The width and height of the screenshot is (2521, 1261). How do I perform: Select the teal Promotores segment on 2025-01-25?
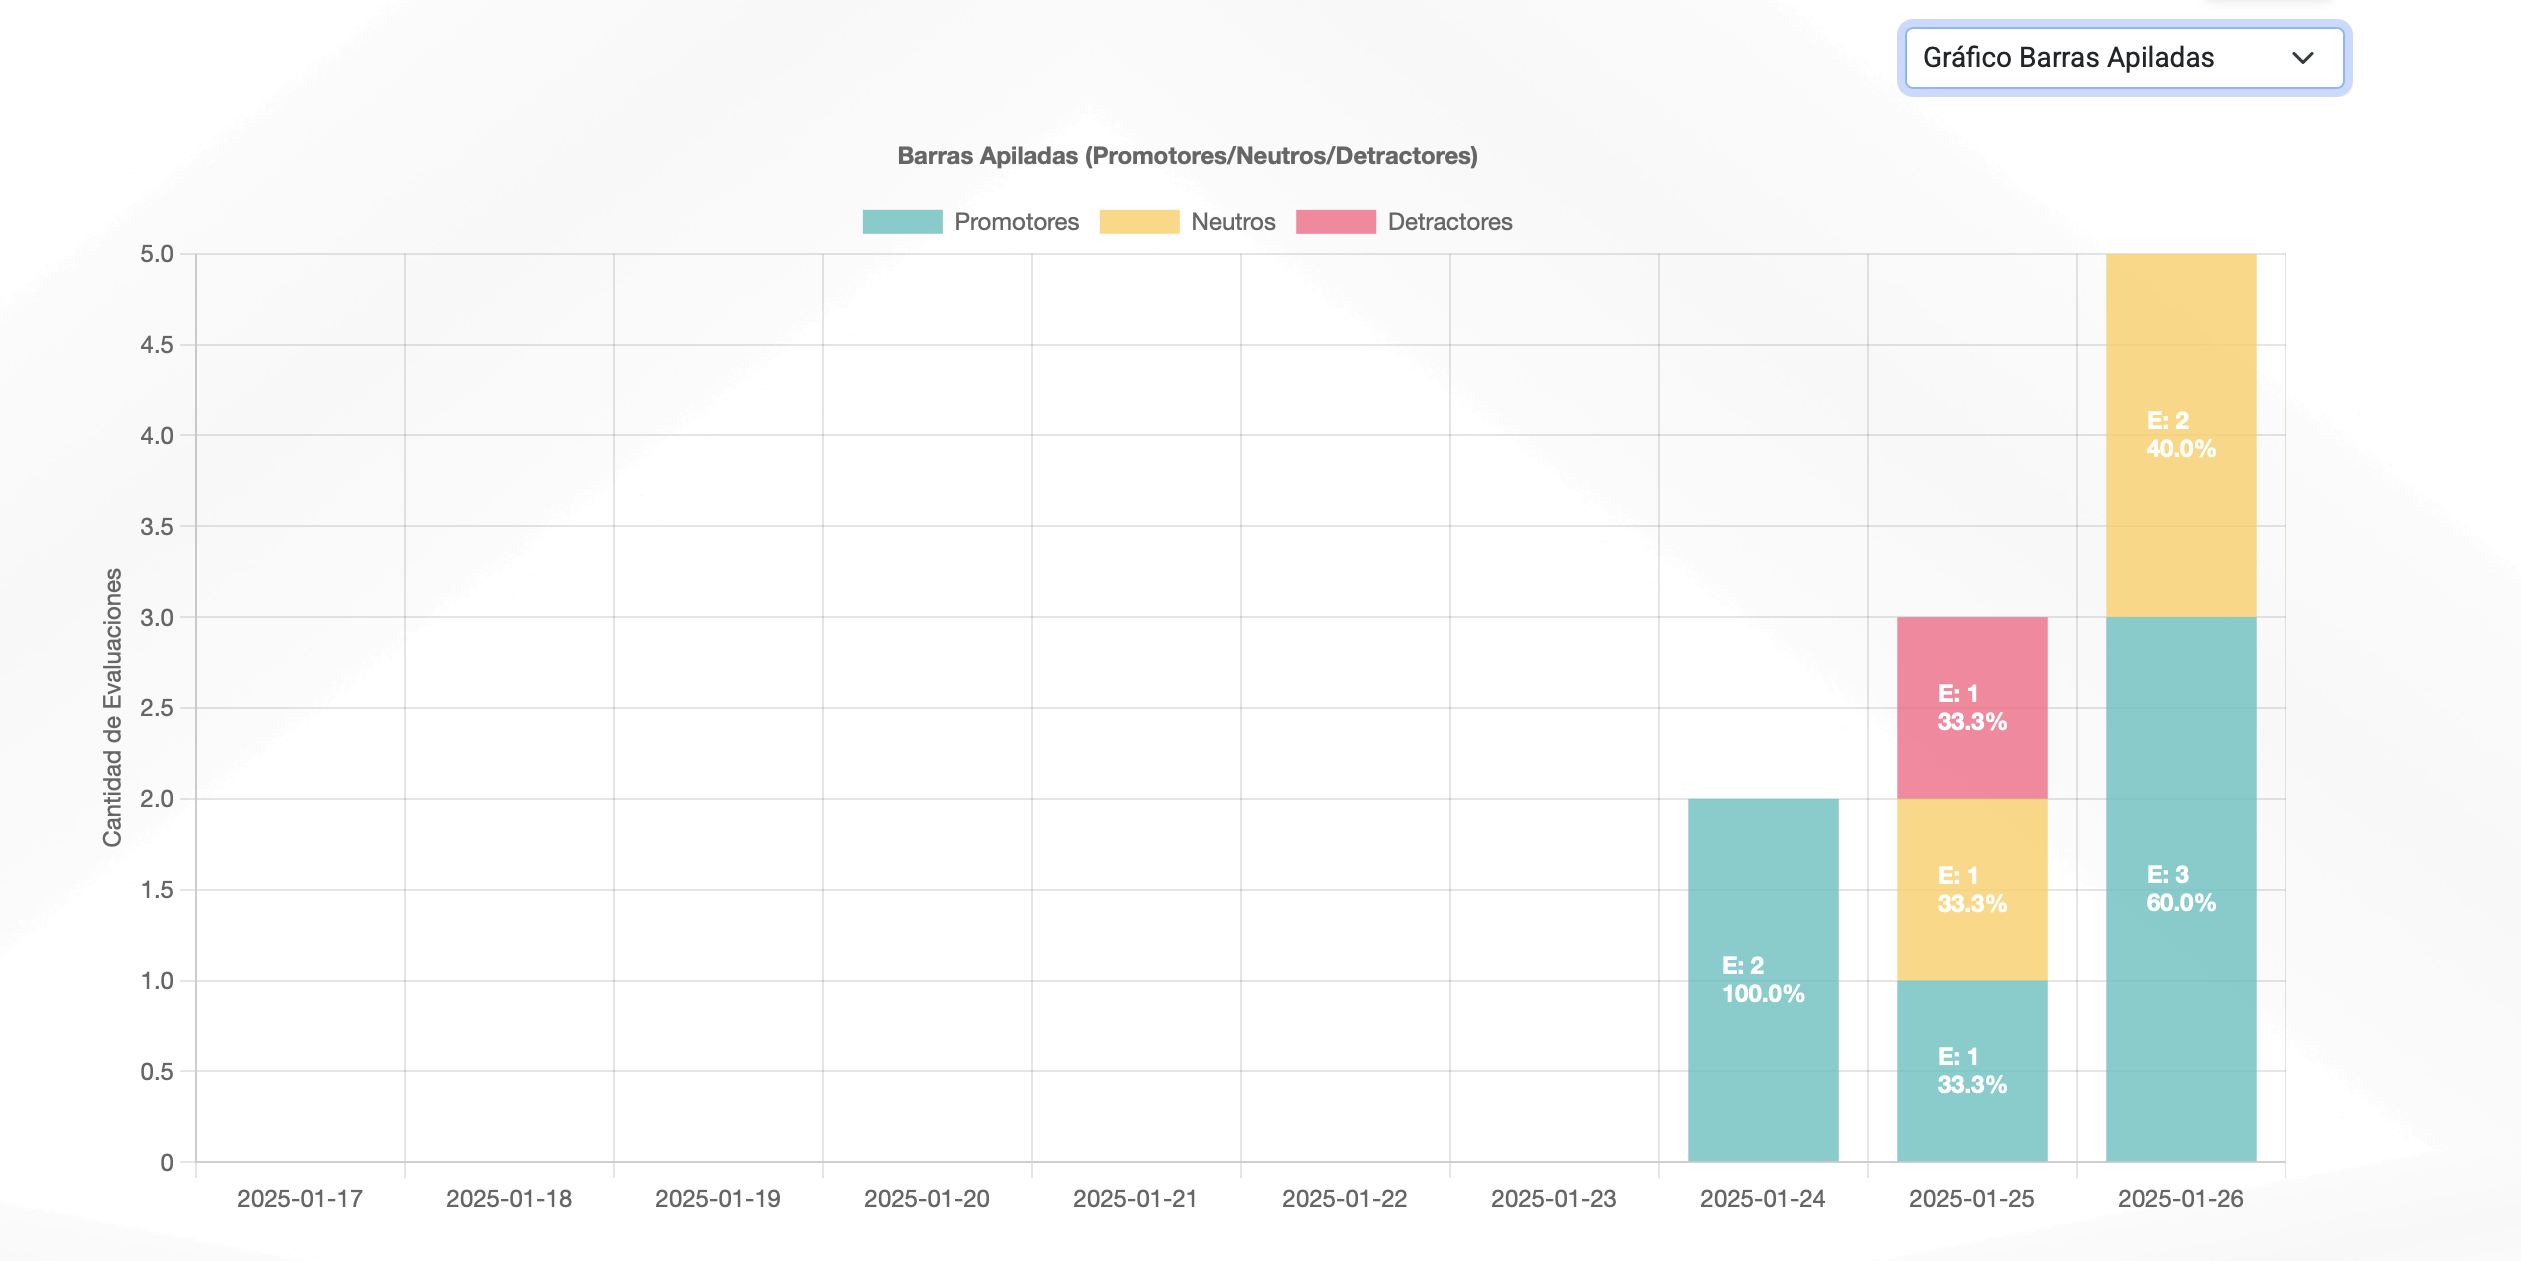[1972, 1071]
